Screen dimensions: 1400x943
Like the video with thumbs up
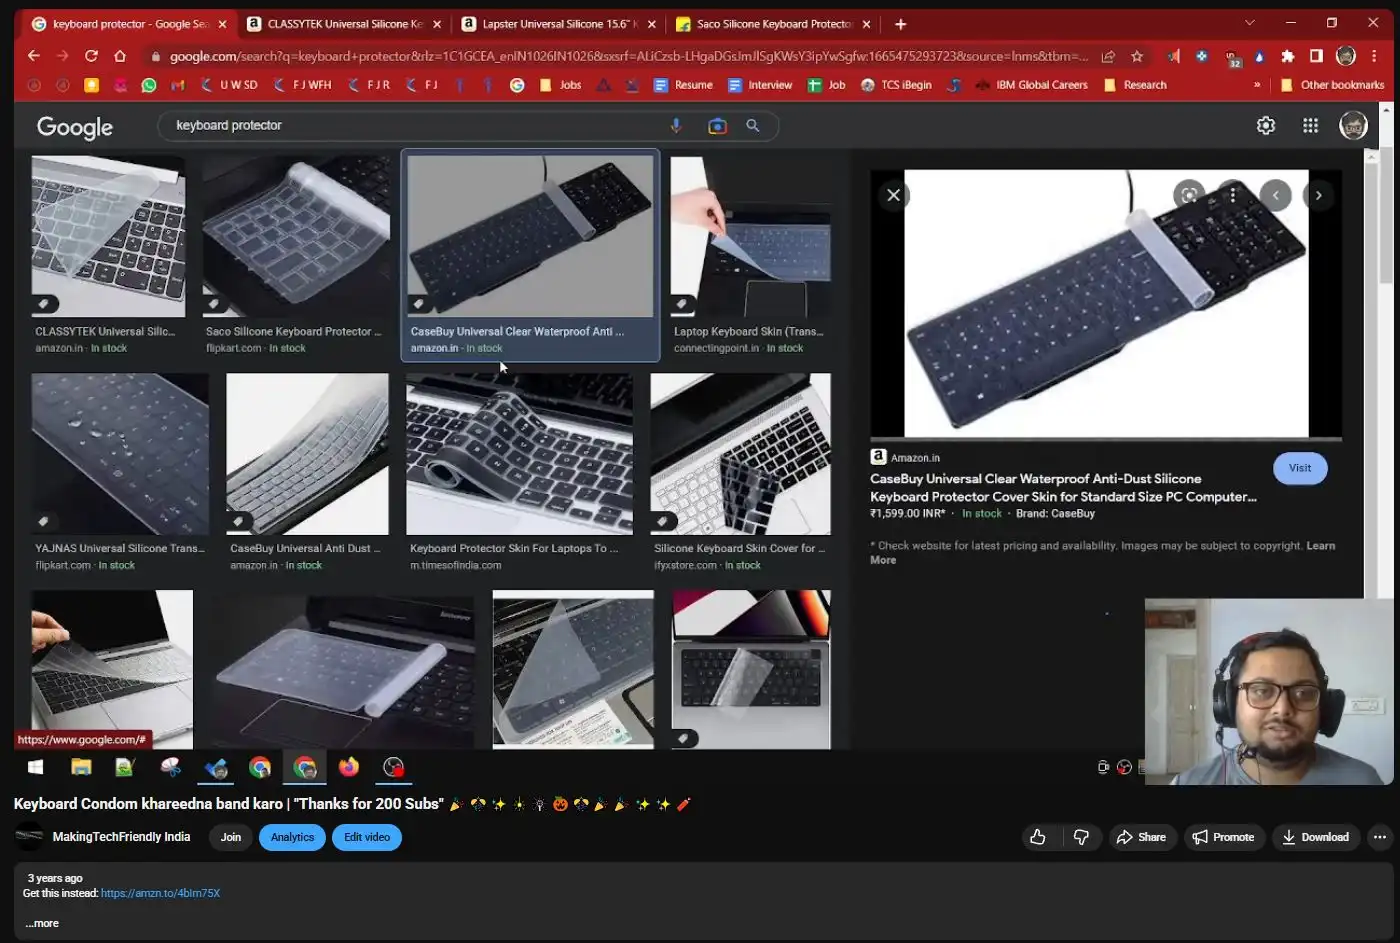[1038, 837]
